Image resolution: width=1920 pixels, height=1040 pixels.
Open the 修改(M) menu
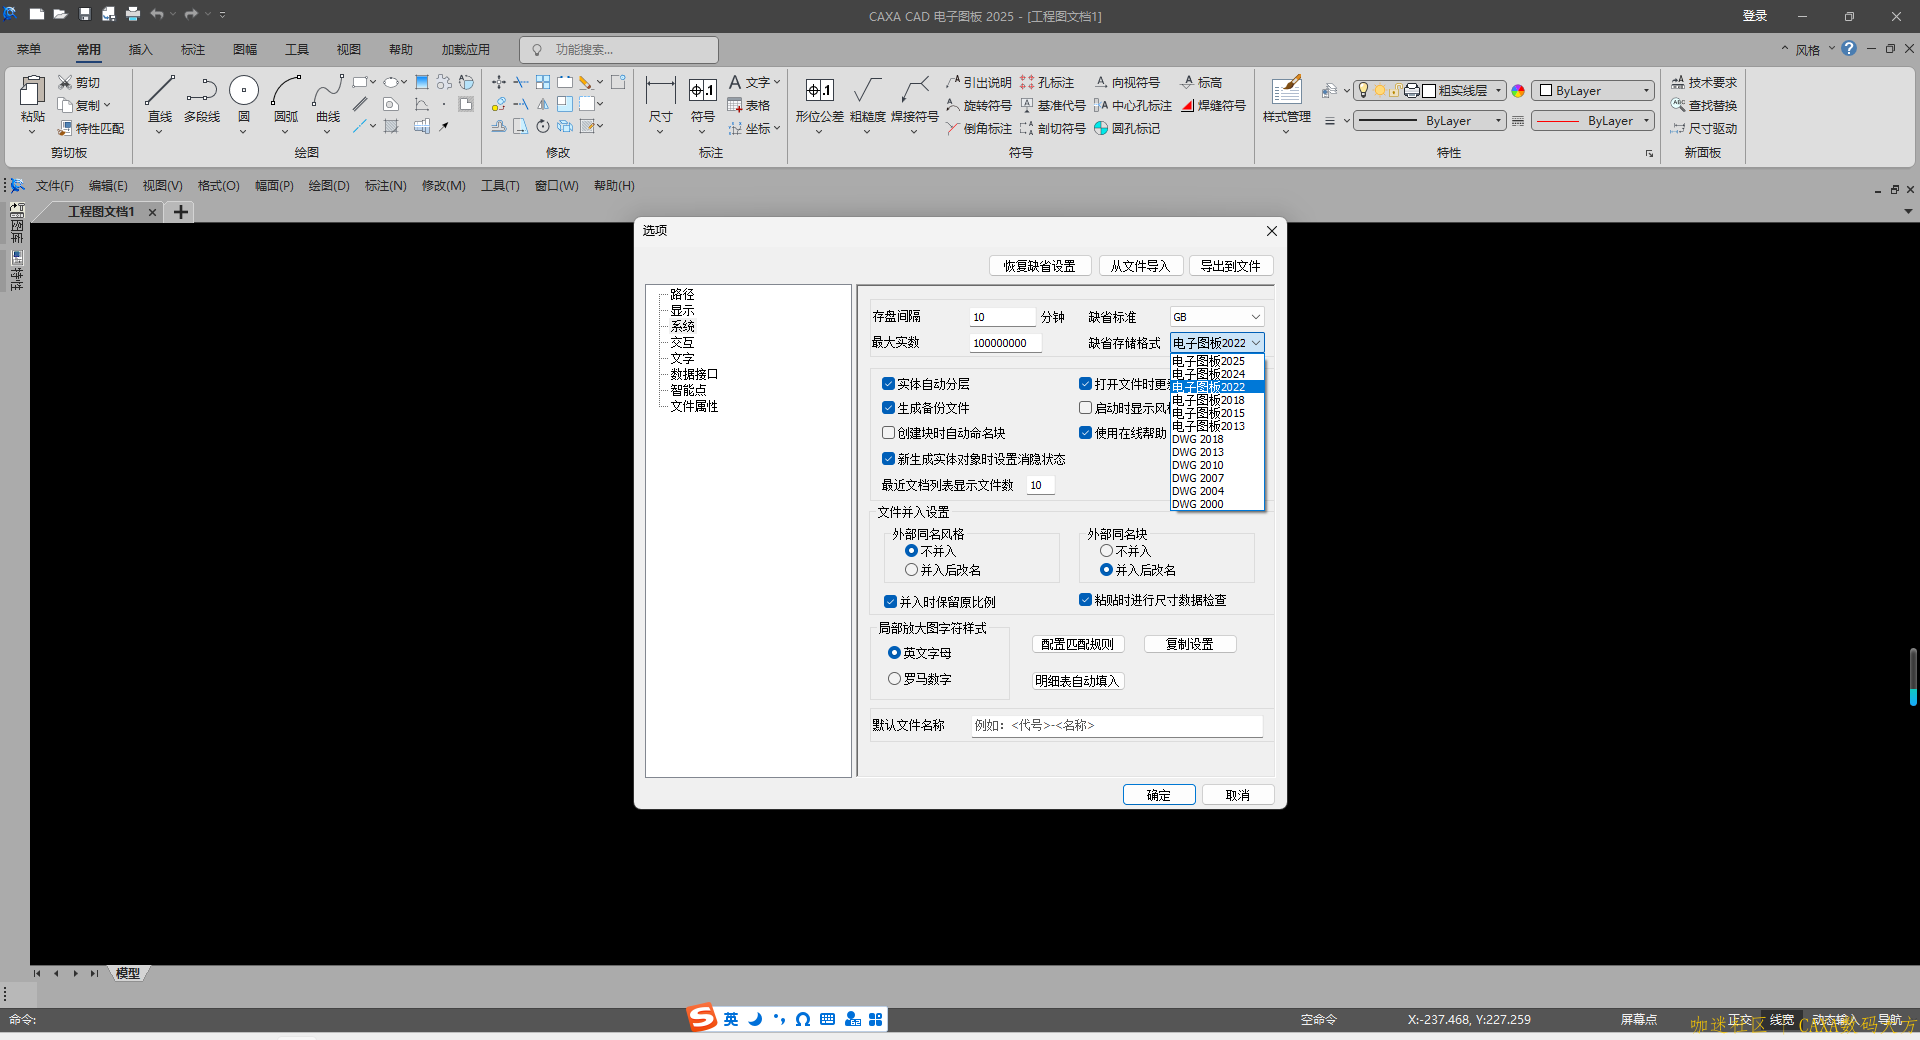[x=444, y=185]
